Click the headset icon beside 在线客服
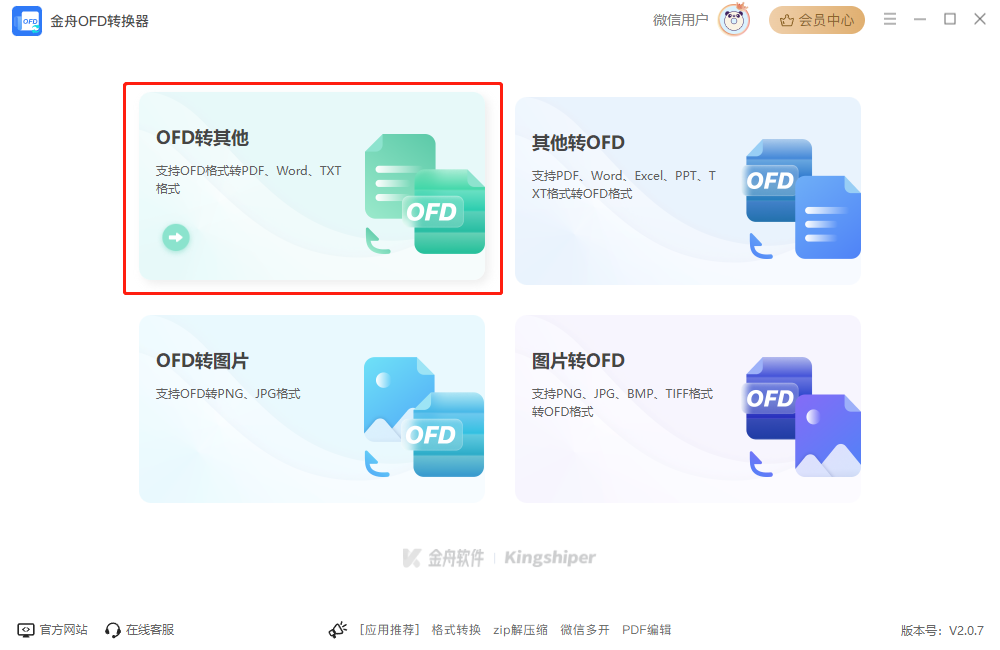Screen dimensions: 1000x650 click(x=113, y=630)
